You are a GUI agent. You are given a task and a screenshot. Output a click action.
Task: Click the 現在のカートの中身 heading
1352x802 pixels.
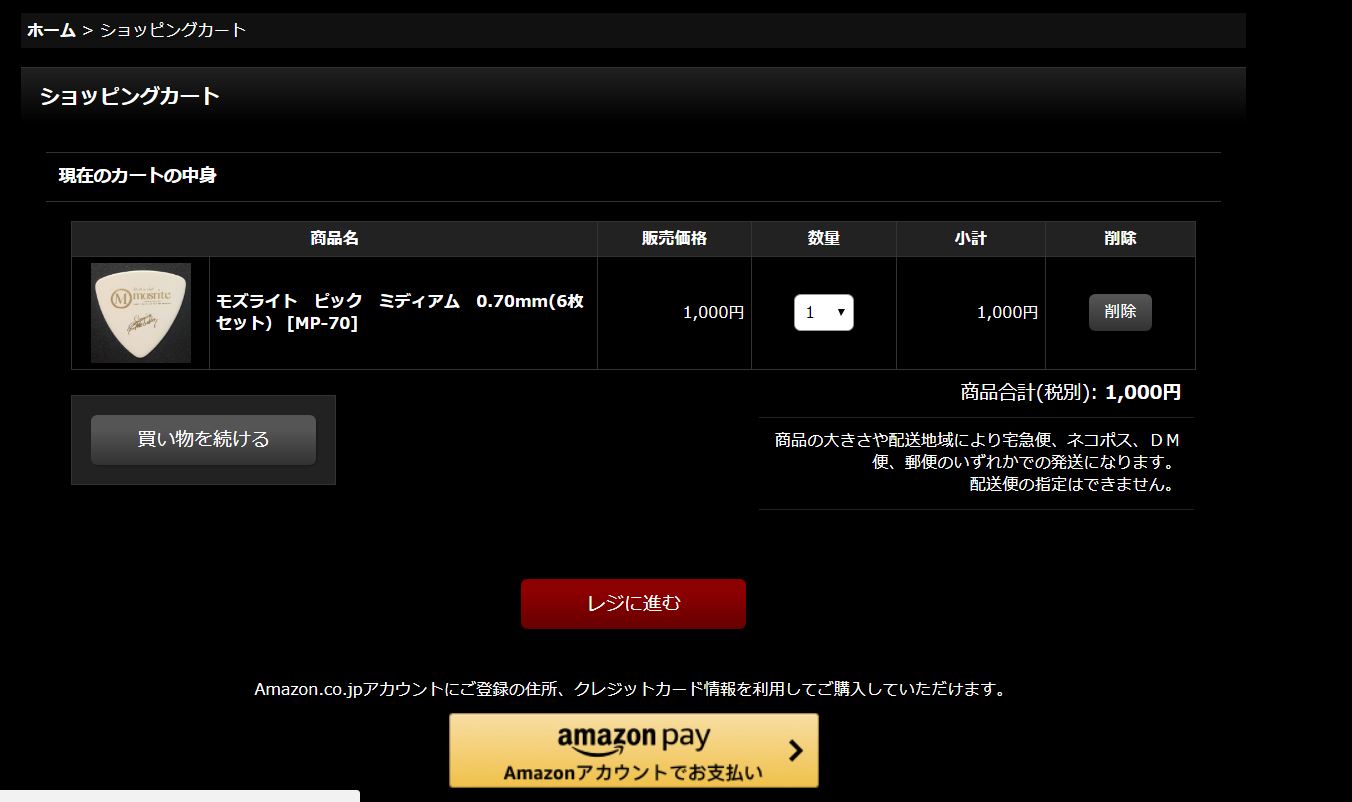138,176
